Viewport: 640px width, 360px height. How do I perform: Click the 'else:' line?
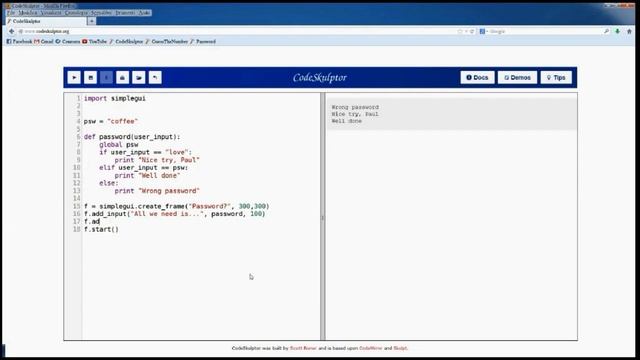pyautogui.click(x=109, y=183)
